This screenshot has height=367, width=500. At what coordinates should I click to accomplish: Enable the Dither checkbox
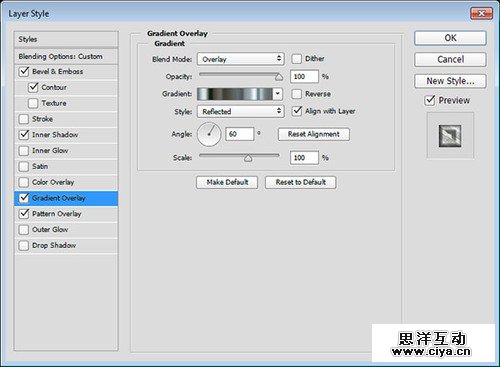coord(296,59)
